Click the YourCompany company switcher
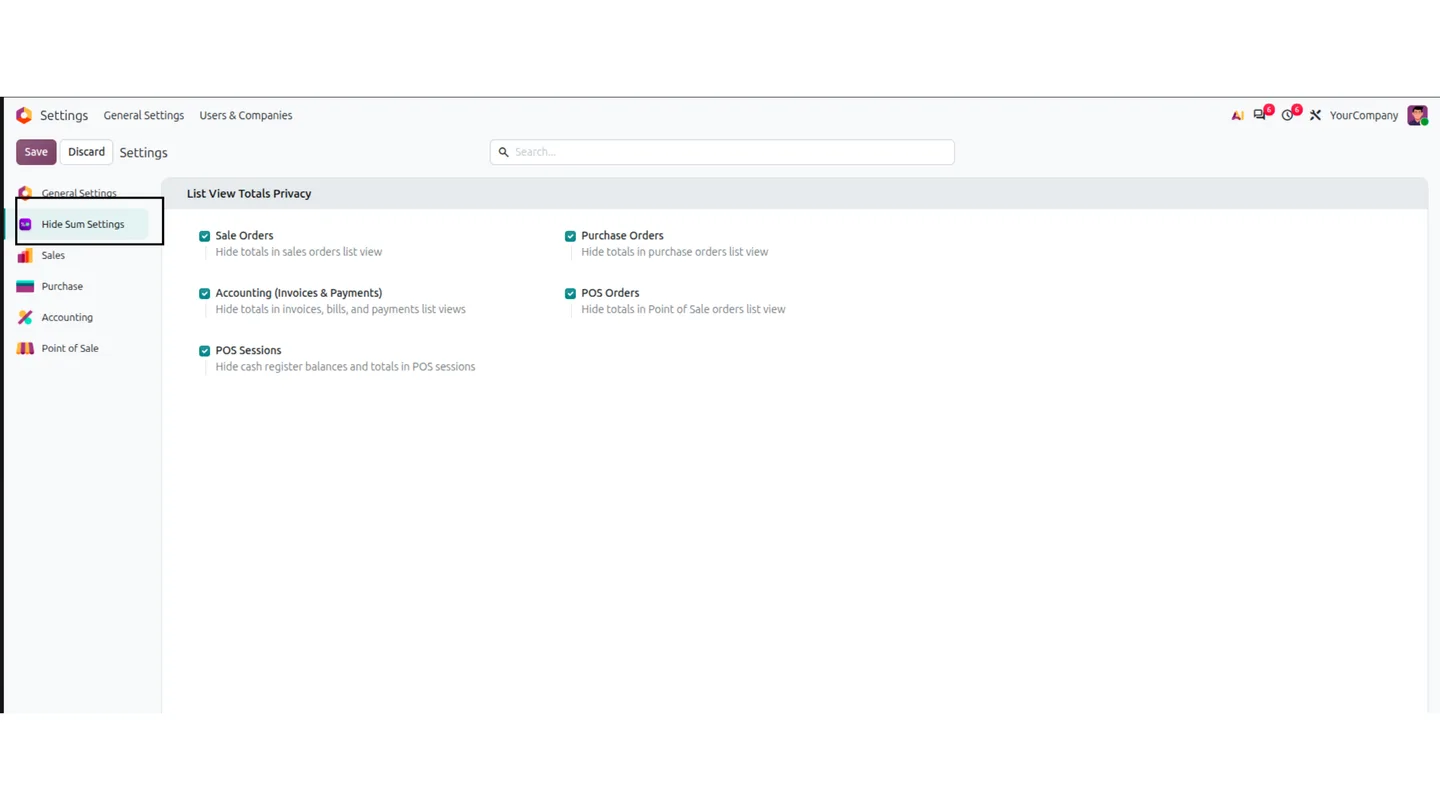Screen dimensions: 1440x810 pyautogui.click(x=1363, y=115)
